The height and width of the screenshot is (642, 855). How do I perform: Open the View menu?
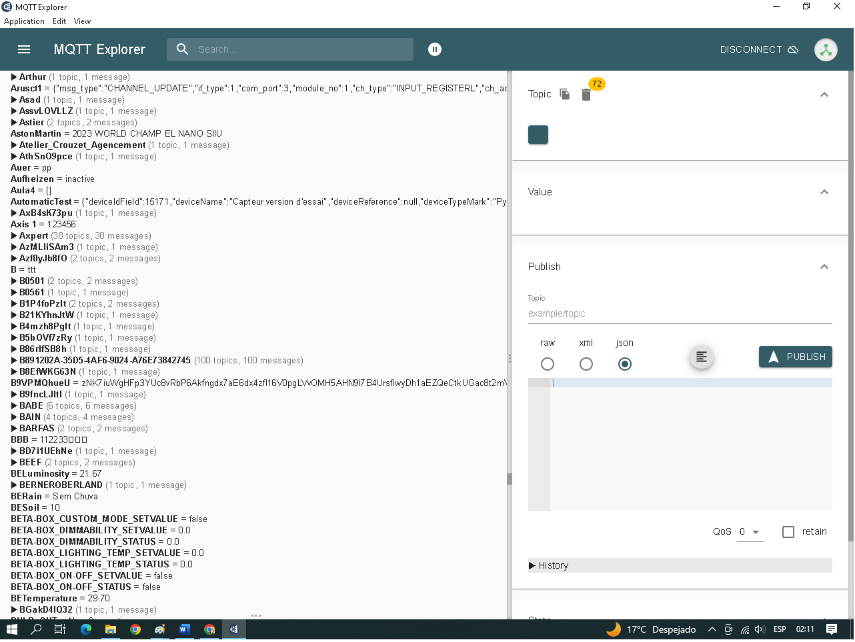82,21
